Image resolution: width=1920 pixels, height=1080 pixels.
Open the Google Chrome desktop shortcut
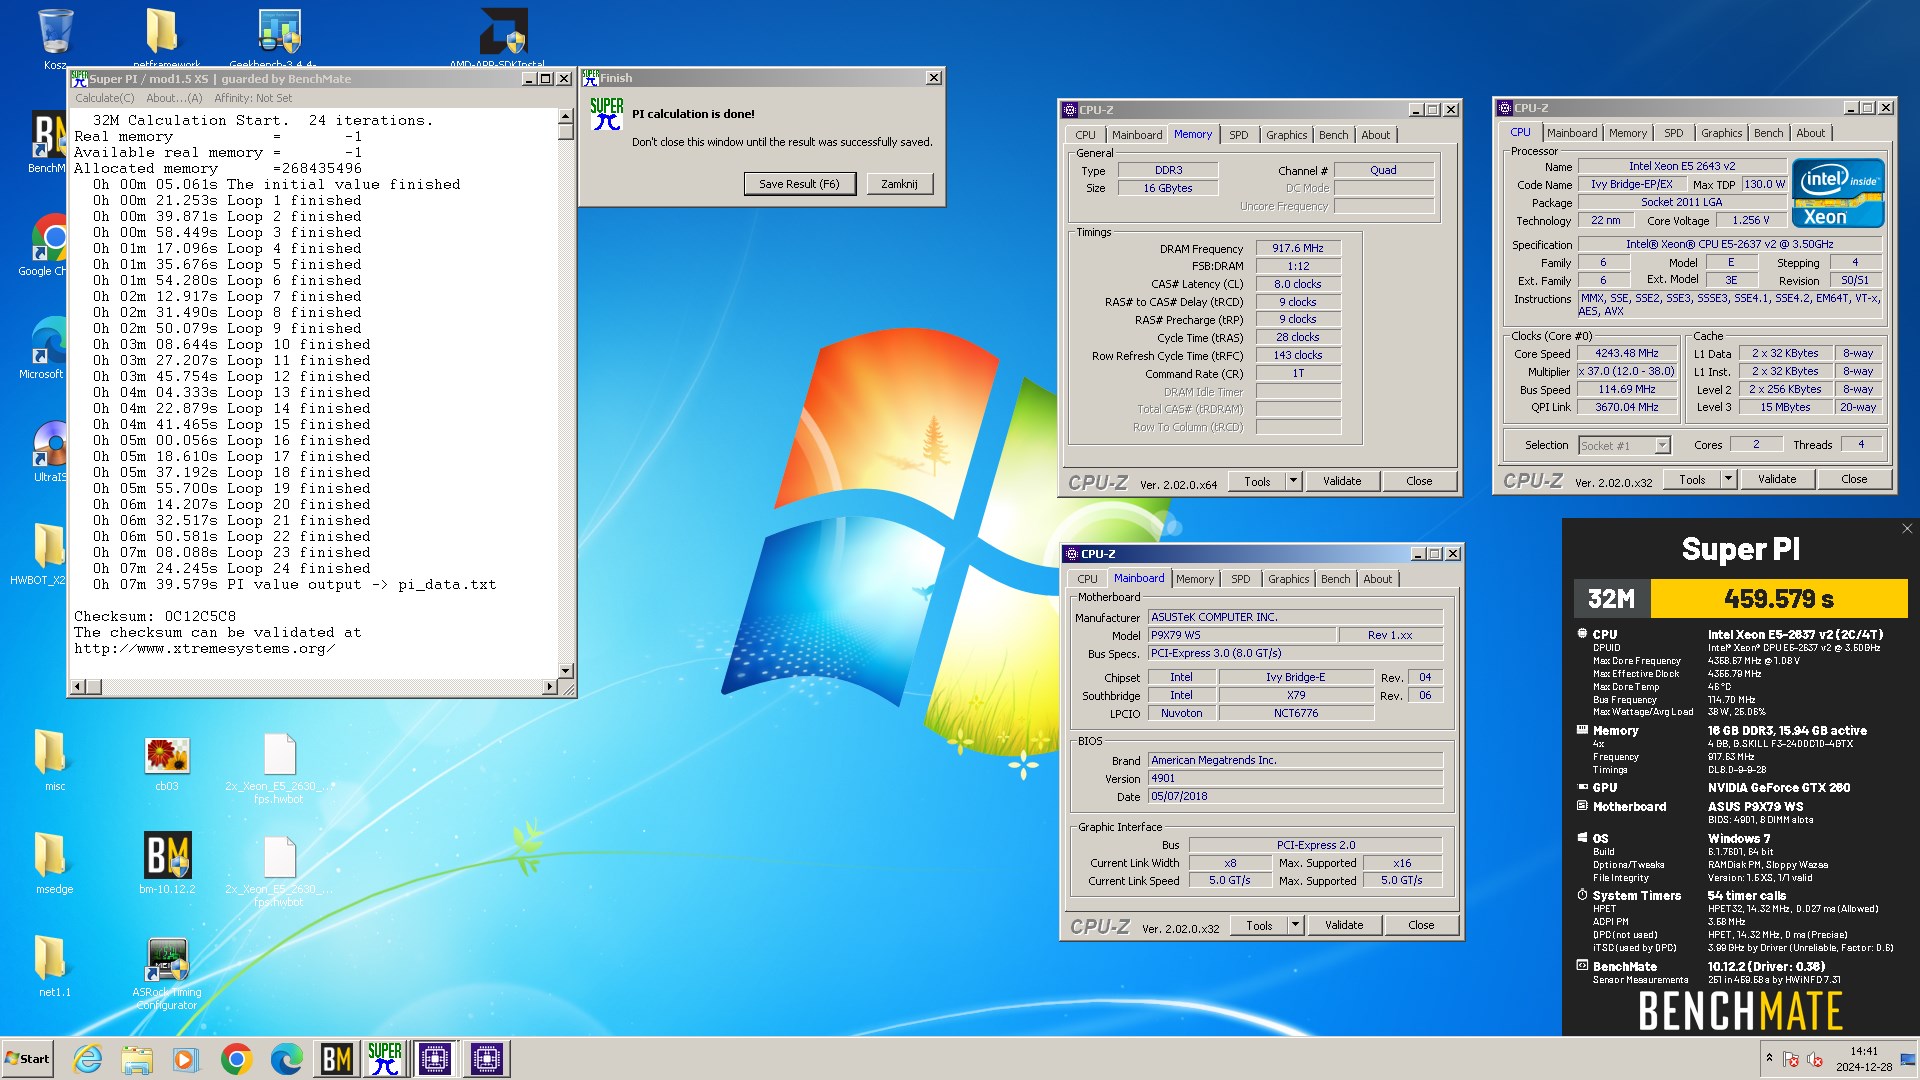click(x=48, y=240)
